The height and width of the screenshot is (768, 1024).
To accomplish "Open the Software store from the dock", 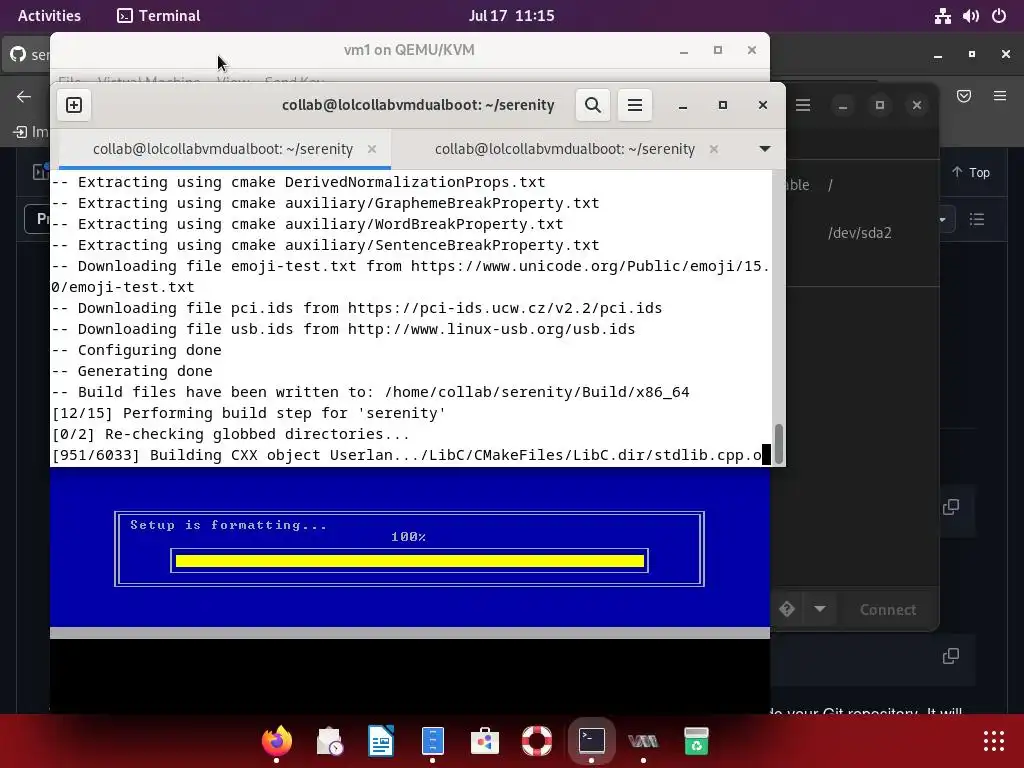I will [485, 741].
